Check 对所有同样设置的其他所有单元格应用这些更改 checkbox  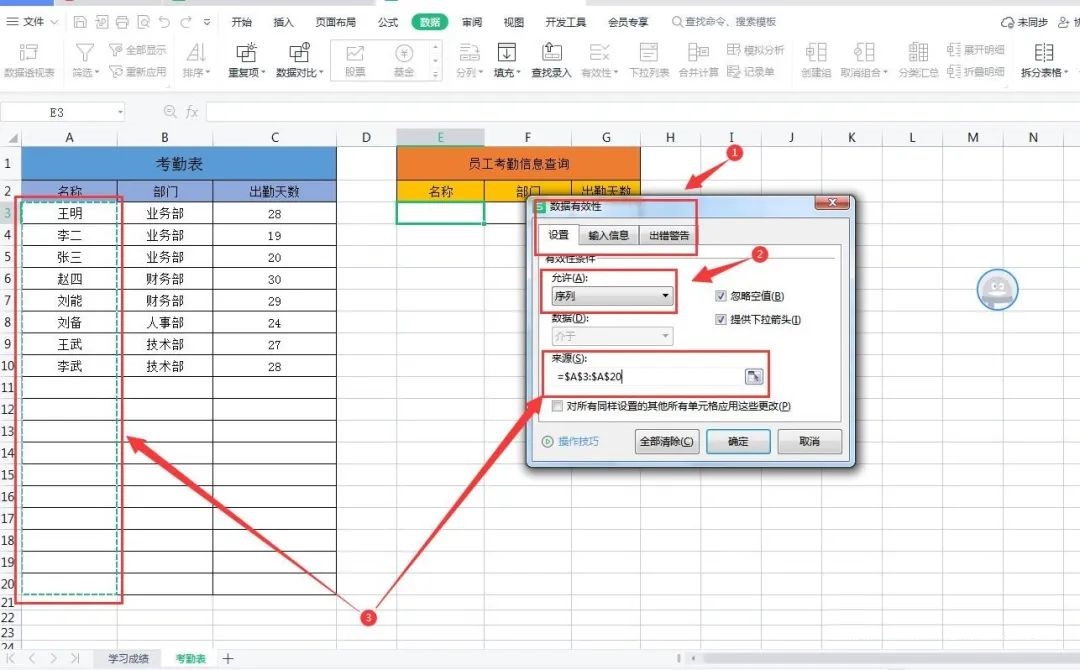557,406
